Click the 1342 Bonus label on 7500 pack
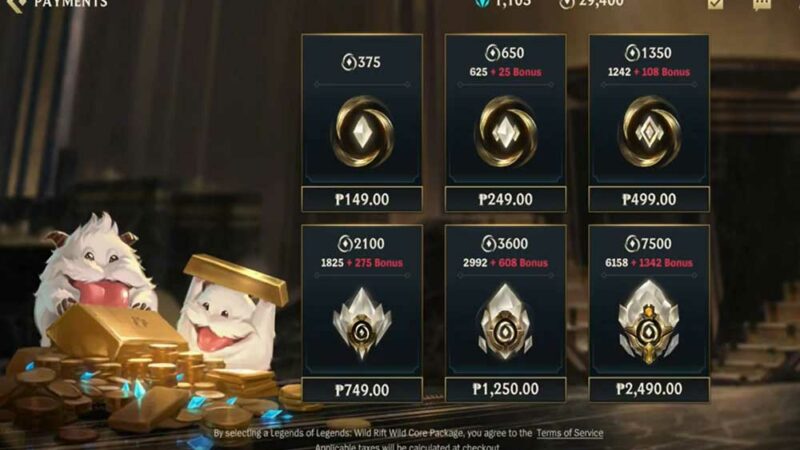 coord(662,263)
